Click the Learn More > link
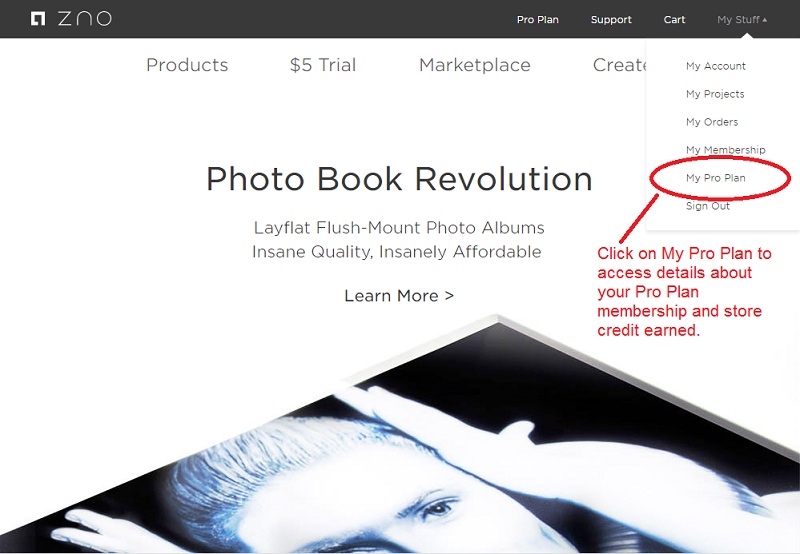 pyautogui.click(x=399, y=296)
